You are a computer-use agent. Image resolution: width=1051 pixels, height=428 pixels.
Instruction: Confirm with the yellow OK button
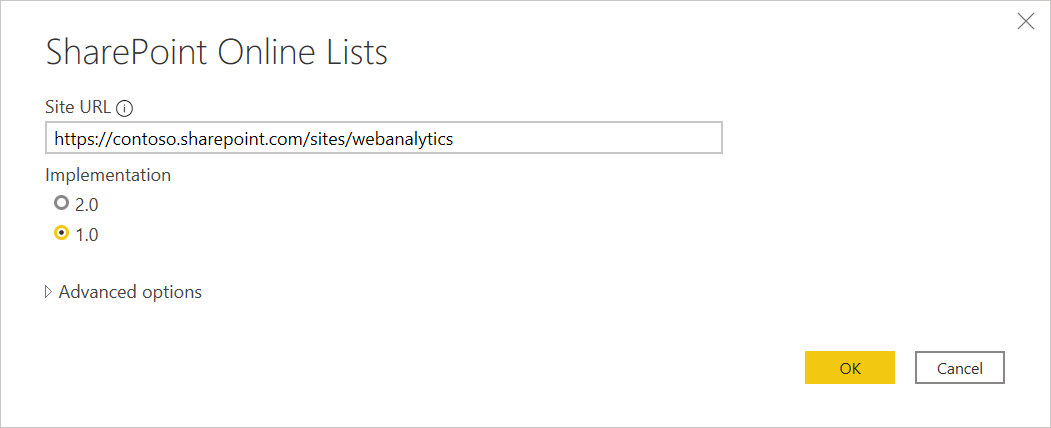(x=850, y=368)
